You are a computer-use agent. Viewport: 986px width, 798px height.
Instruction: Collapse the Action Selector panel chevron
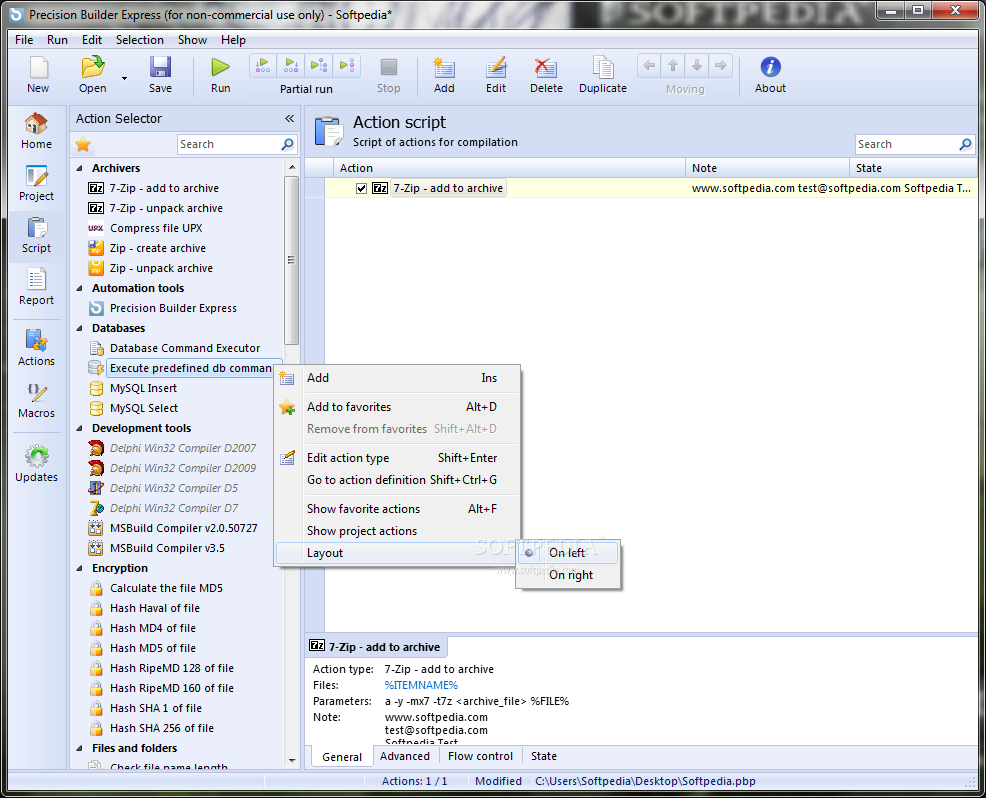pos(289,118)
